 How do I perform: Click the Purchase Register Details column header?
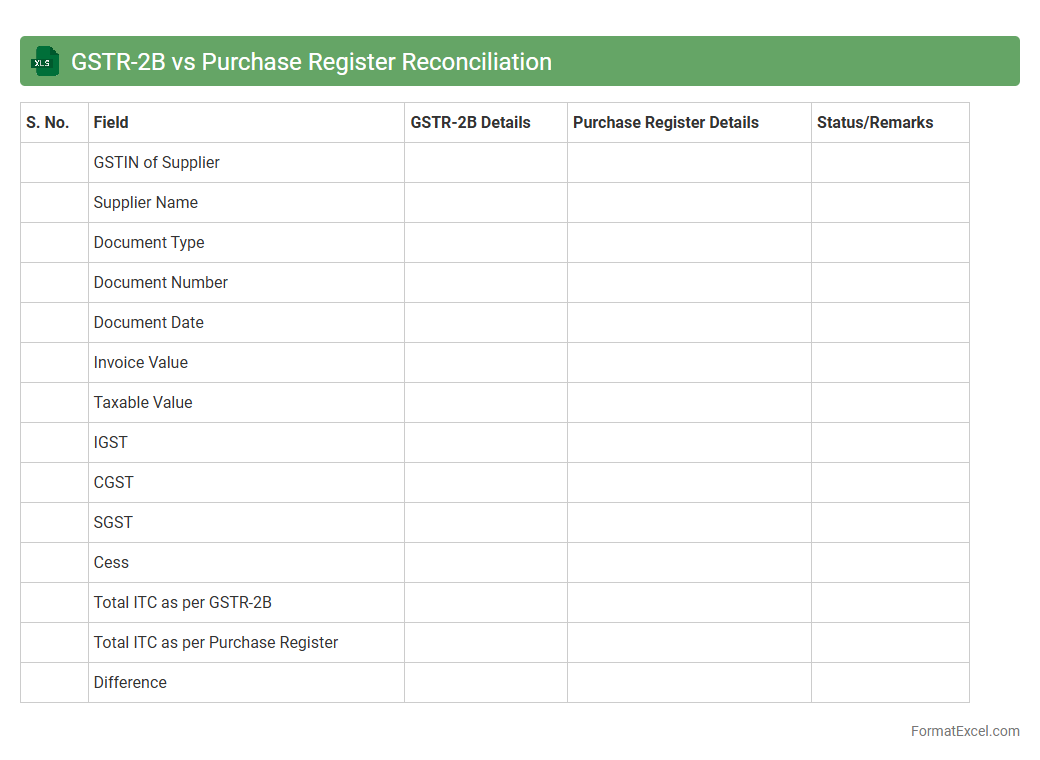tap(666, 123)
